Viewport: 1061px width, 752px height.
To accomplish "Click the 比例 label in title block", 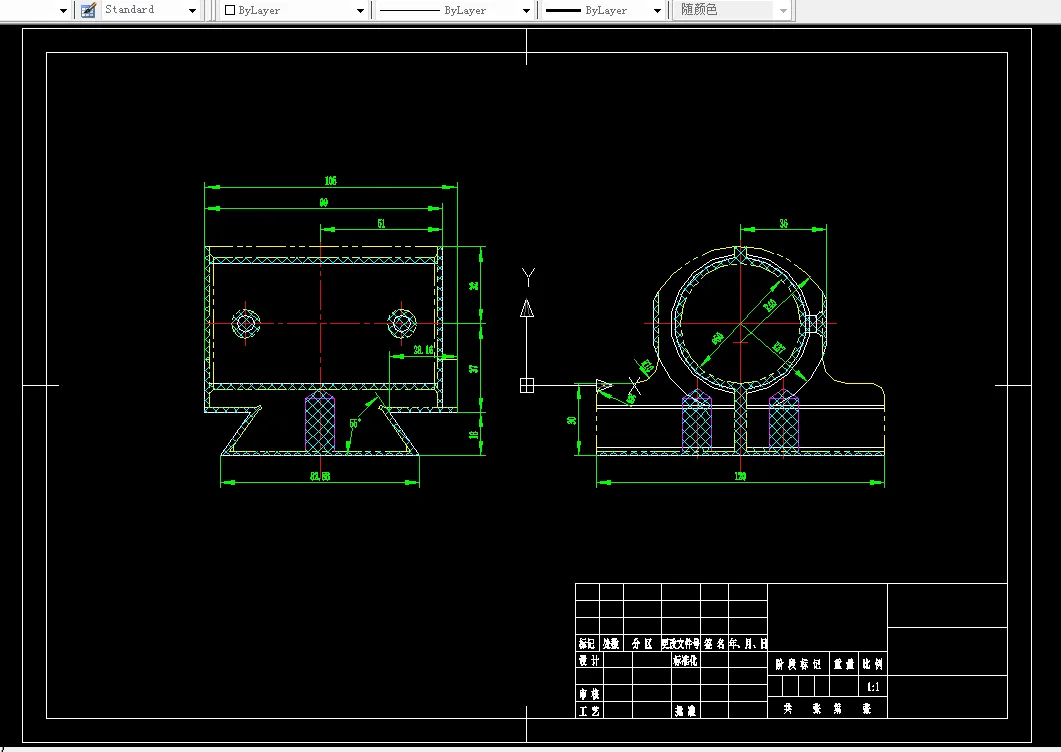I will pyautogui.click(x=873, y=665).
